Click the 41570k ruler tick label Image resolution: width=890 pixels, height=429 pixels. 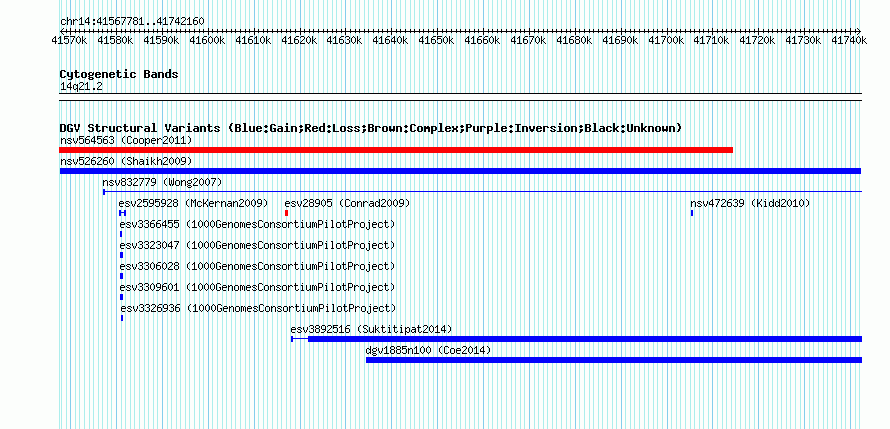tap(69, 40)
